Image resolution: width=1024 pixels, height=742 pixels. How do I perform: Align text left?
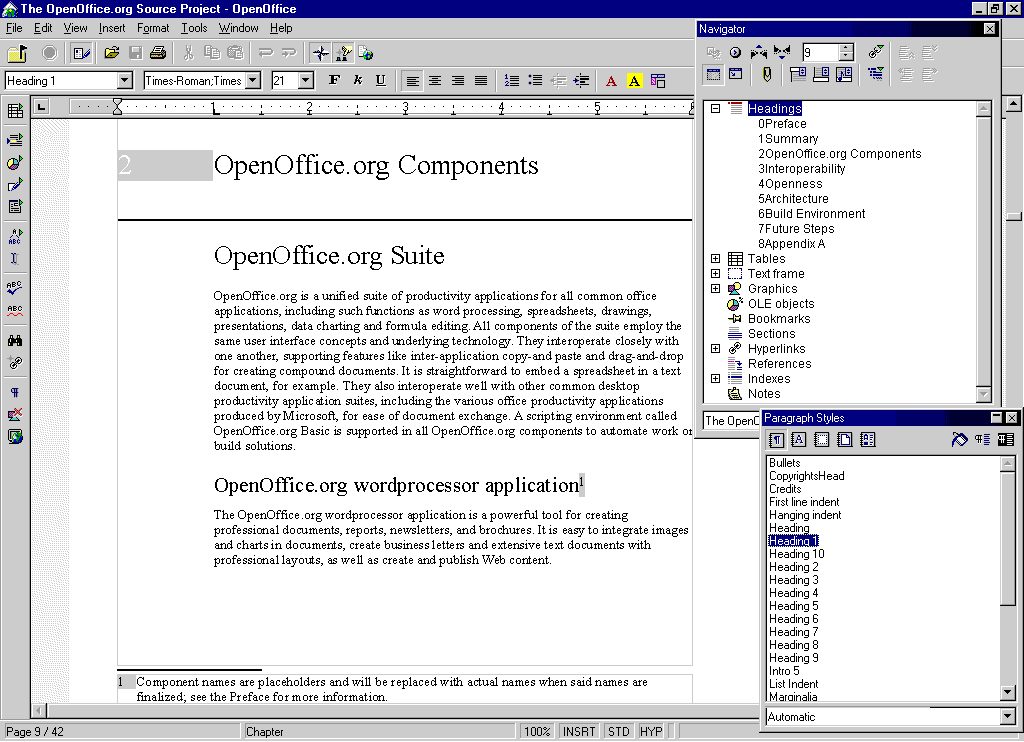pos(411,80)
